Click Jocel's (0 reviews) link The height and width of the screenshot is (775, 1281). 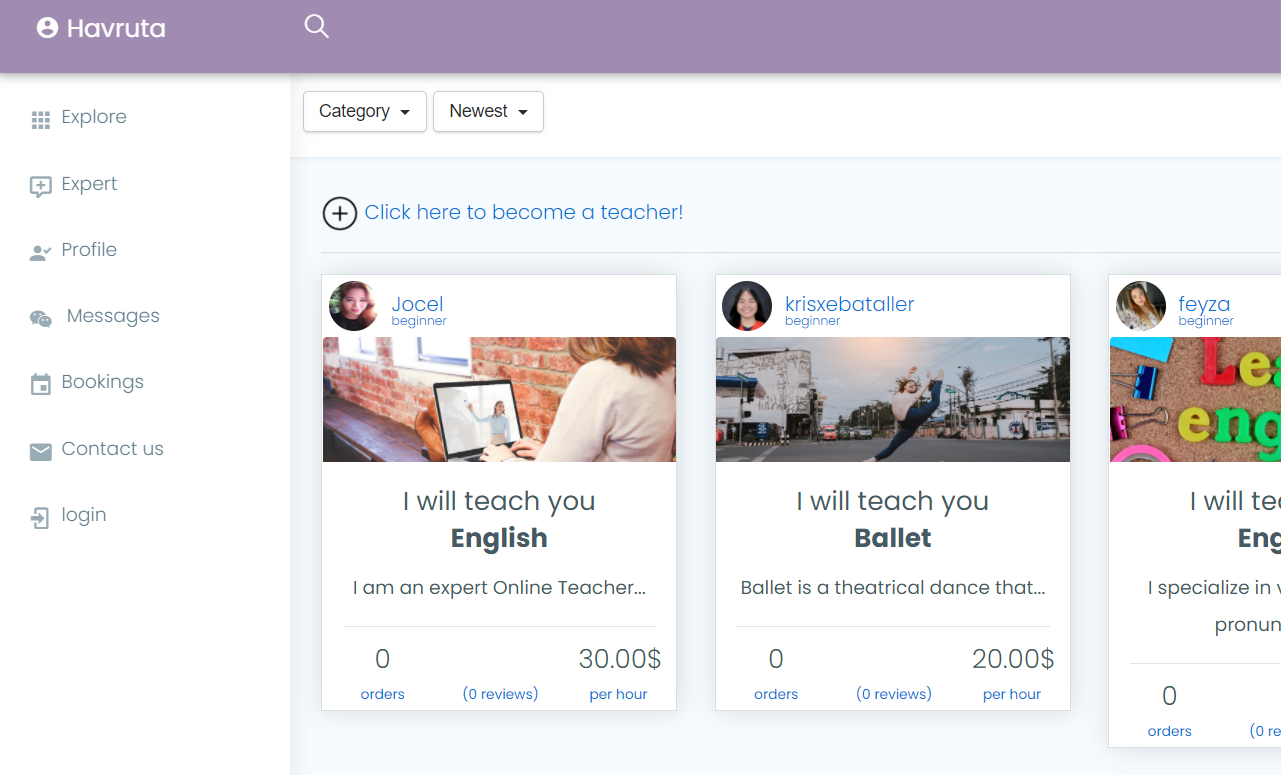pyautogui.click(x=500, y=694)
